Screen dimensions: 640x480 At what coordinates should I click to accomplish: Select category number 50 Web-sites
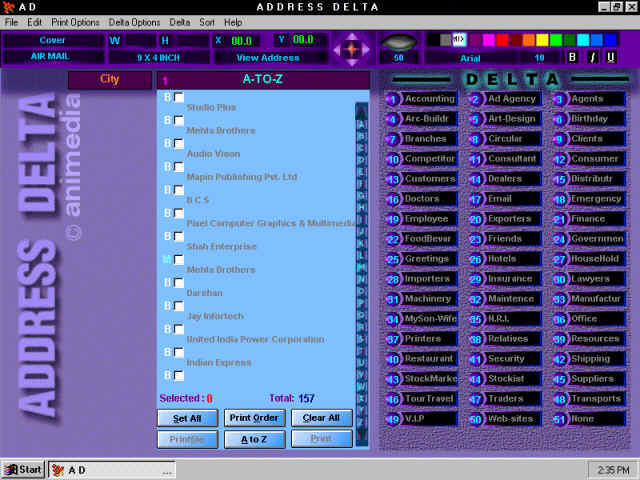tap(505, 419)
